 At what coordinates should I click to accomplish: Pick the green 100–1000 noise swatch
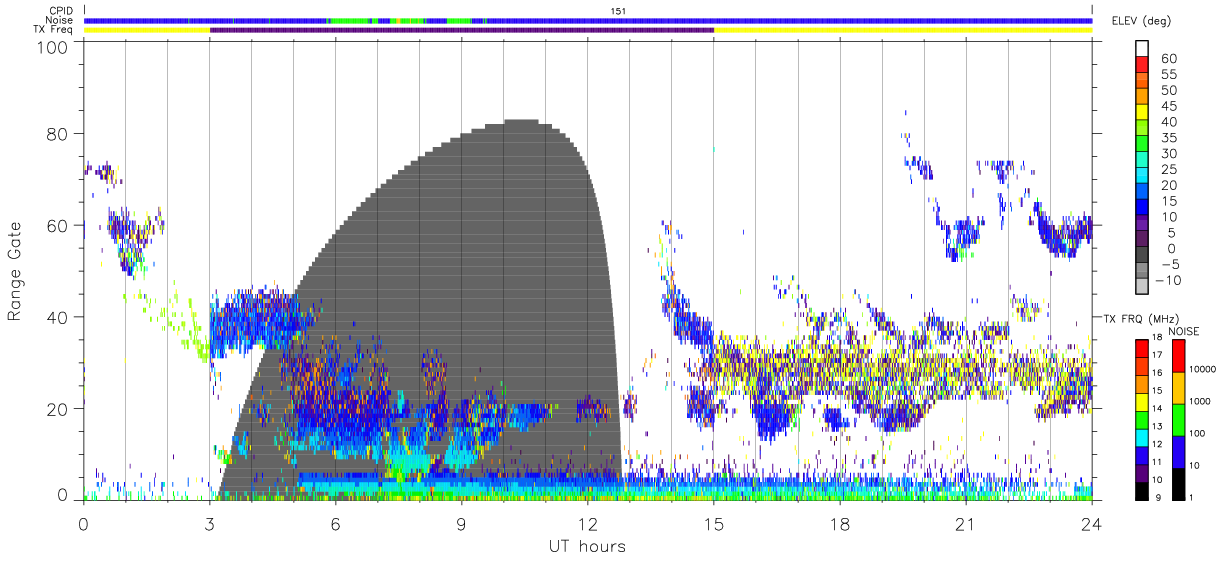coord(1178,419)
